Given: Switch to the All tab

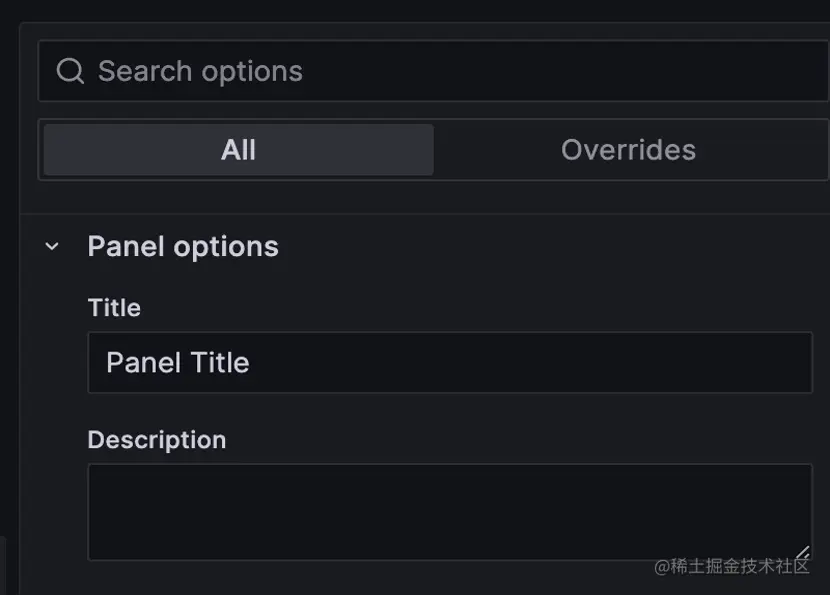Looking at the screenshot, I should [238, 150].
